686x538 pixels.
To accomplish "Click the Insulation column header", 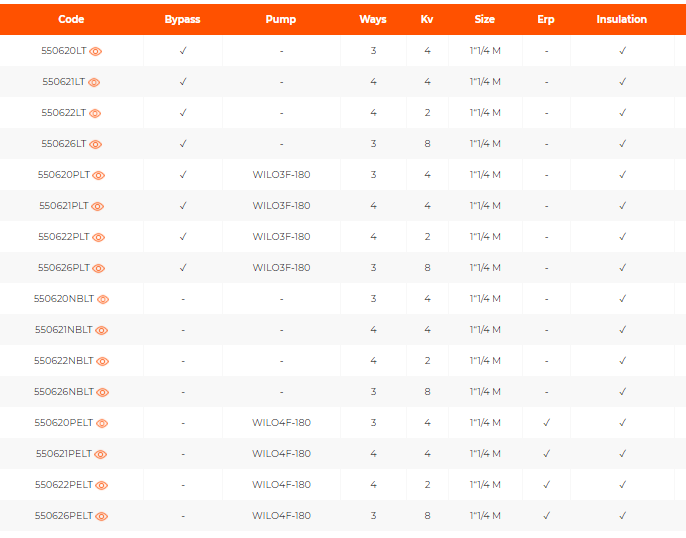I will click(x=621, y=19).
